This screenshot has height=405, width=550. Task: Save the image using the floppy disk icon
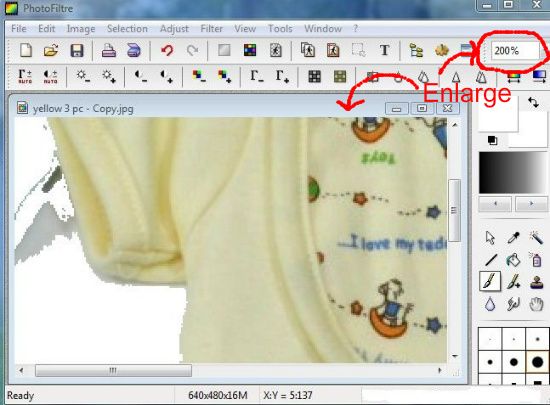click(77, 50)
